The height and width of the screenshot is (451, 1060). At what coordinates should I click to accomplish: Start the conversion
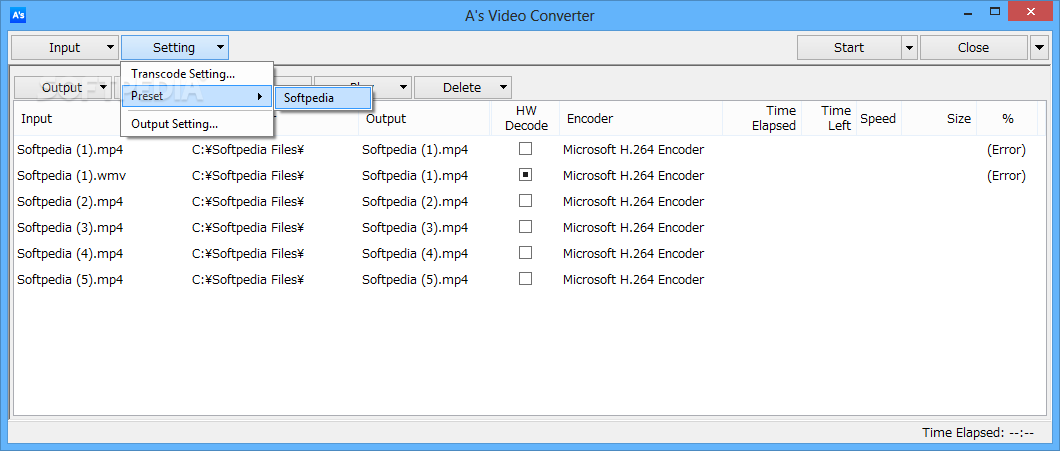click(849, 48)
